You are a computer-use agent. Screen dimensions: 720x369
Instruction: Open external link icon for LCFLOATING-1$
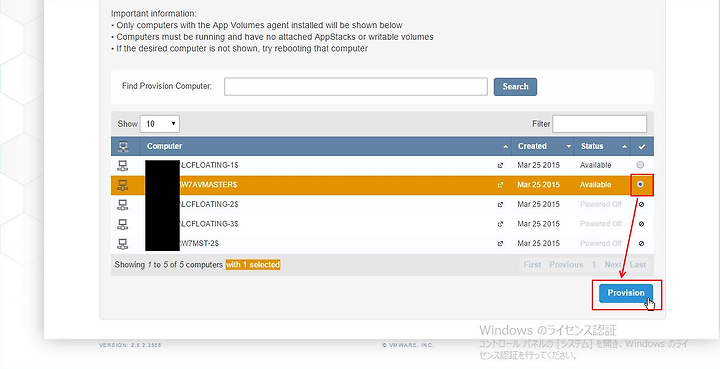click(x=501, y=166)
